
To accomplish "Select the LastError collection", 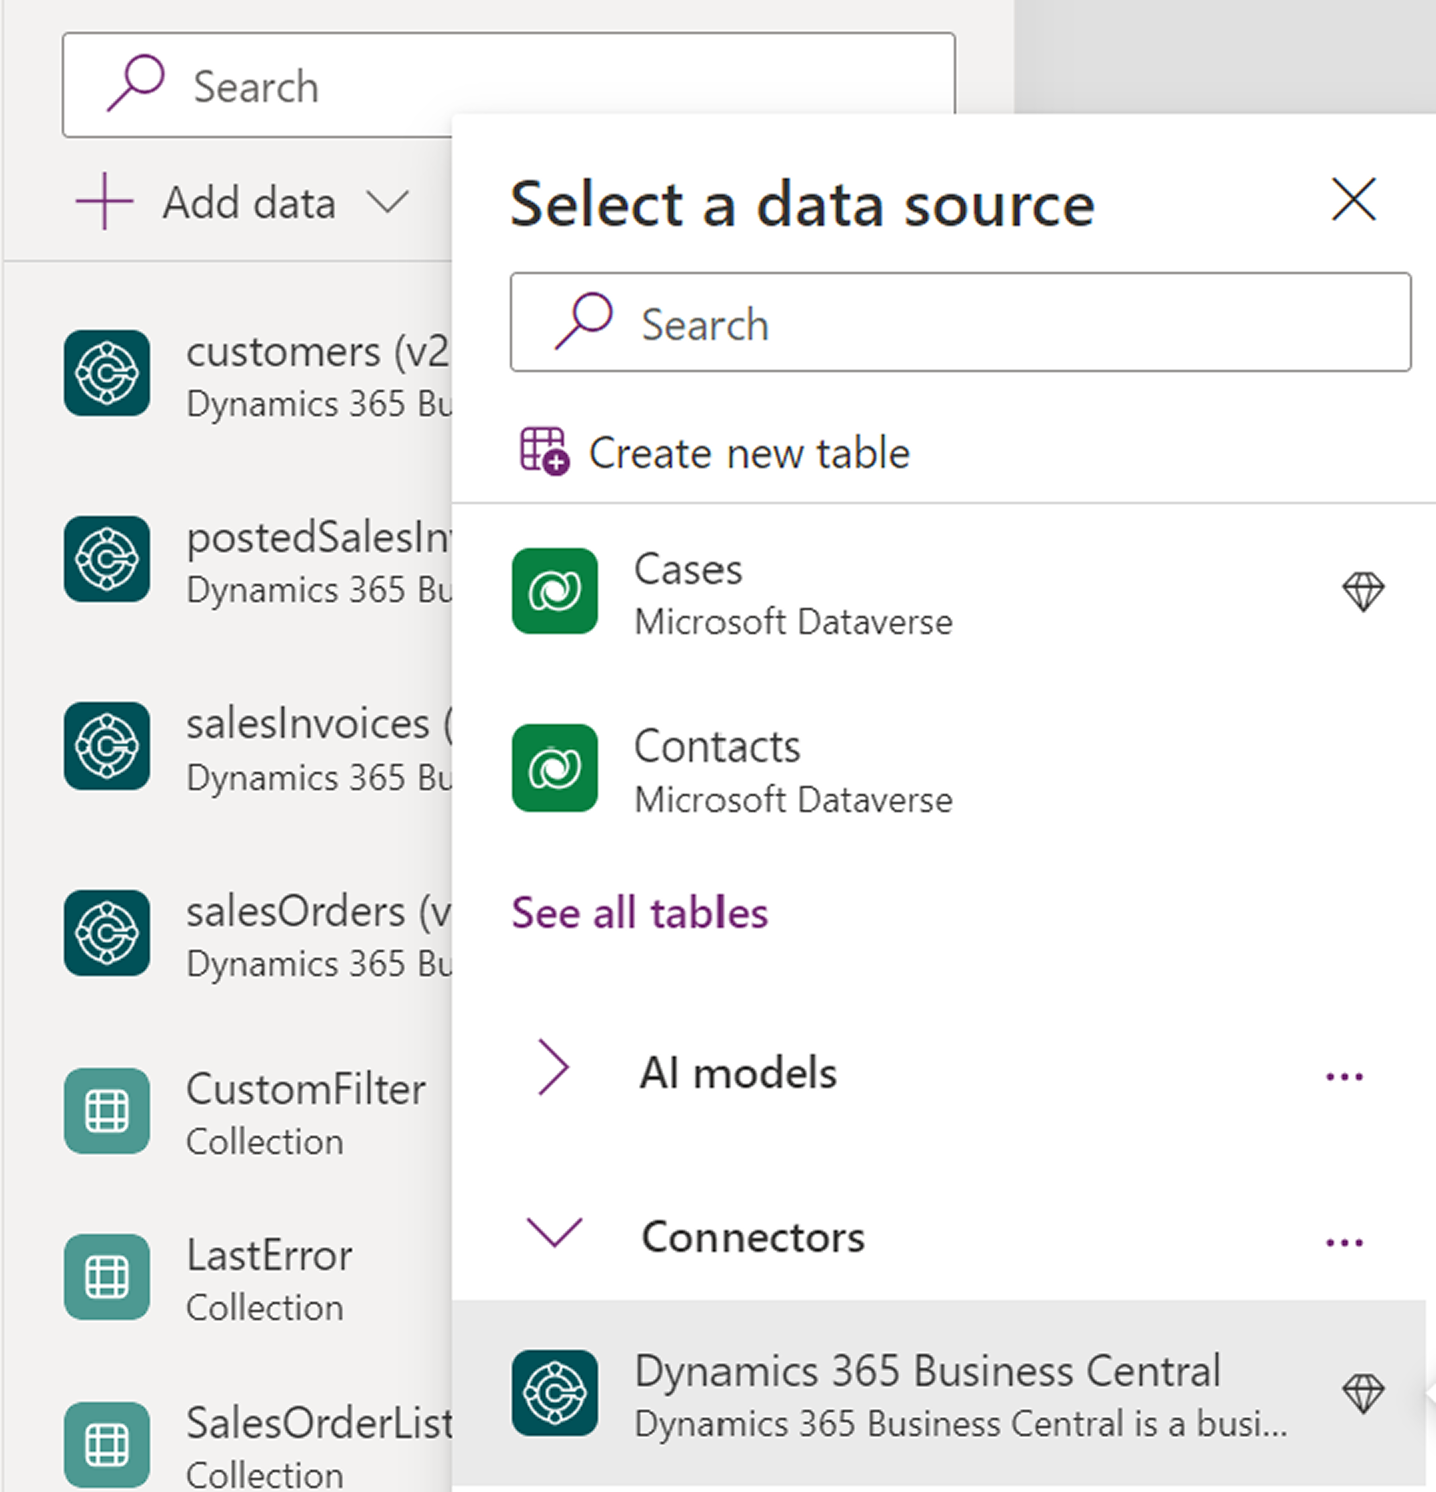I will pos(268,1278).
